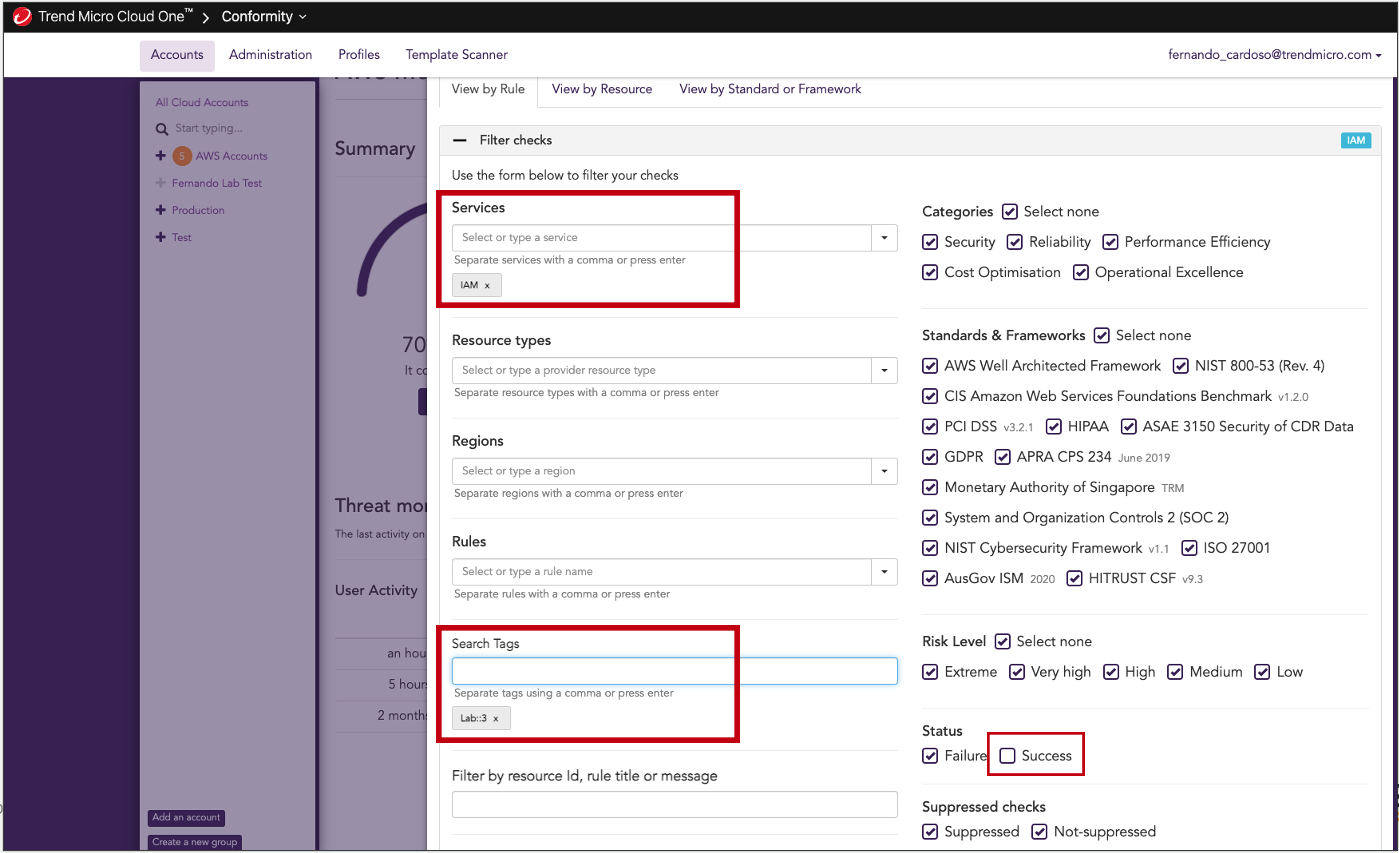Switch to View by Standard or Framework tab
The image size is (1399, 853).
pyautogui.click(x=770, y=89)
